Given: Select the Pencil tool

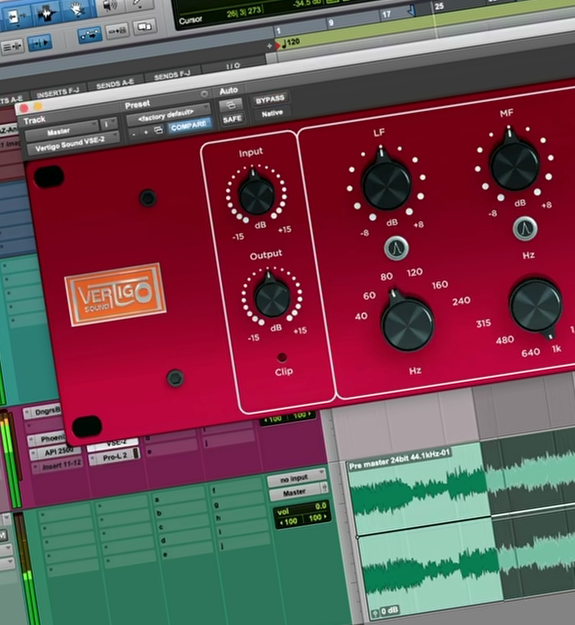Looking at the screenshot, I should tap(140, 3).
